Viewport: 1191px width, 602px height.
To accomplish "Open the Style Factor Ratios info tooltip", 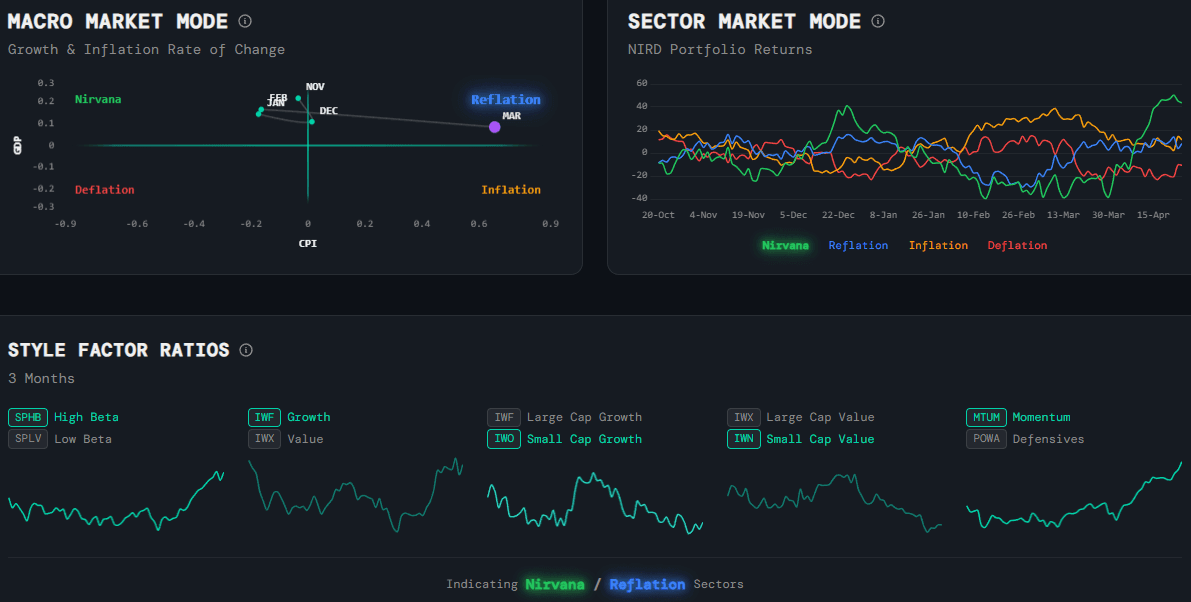I will [246, 350].
